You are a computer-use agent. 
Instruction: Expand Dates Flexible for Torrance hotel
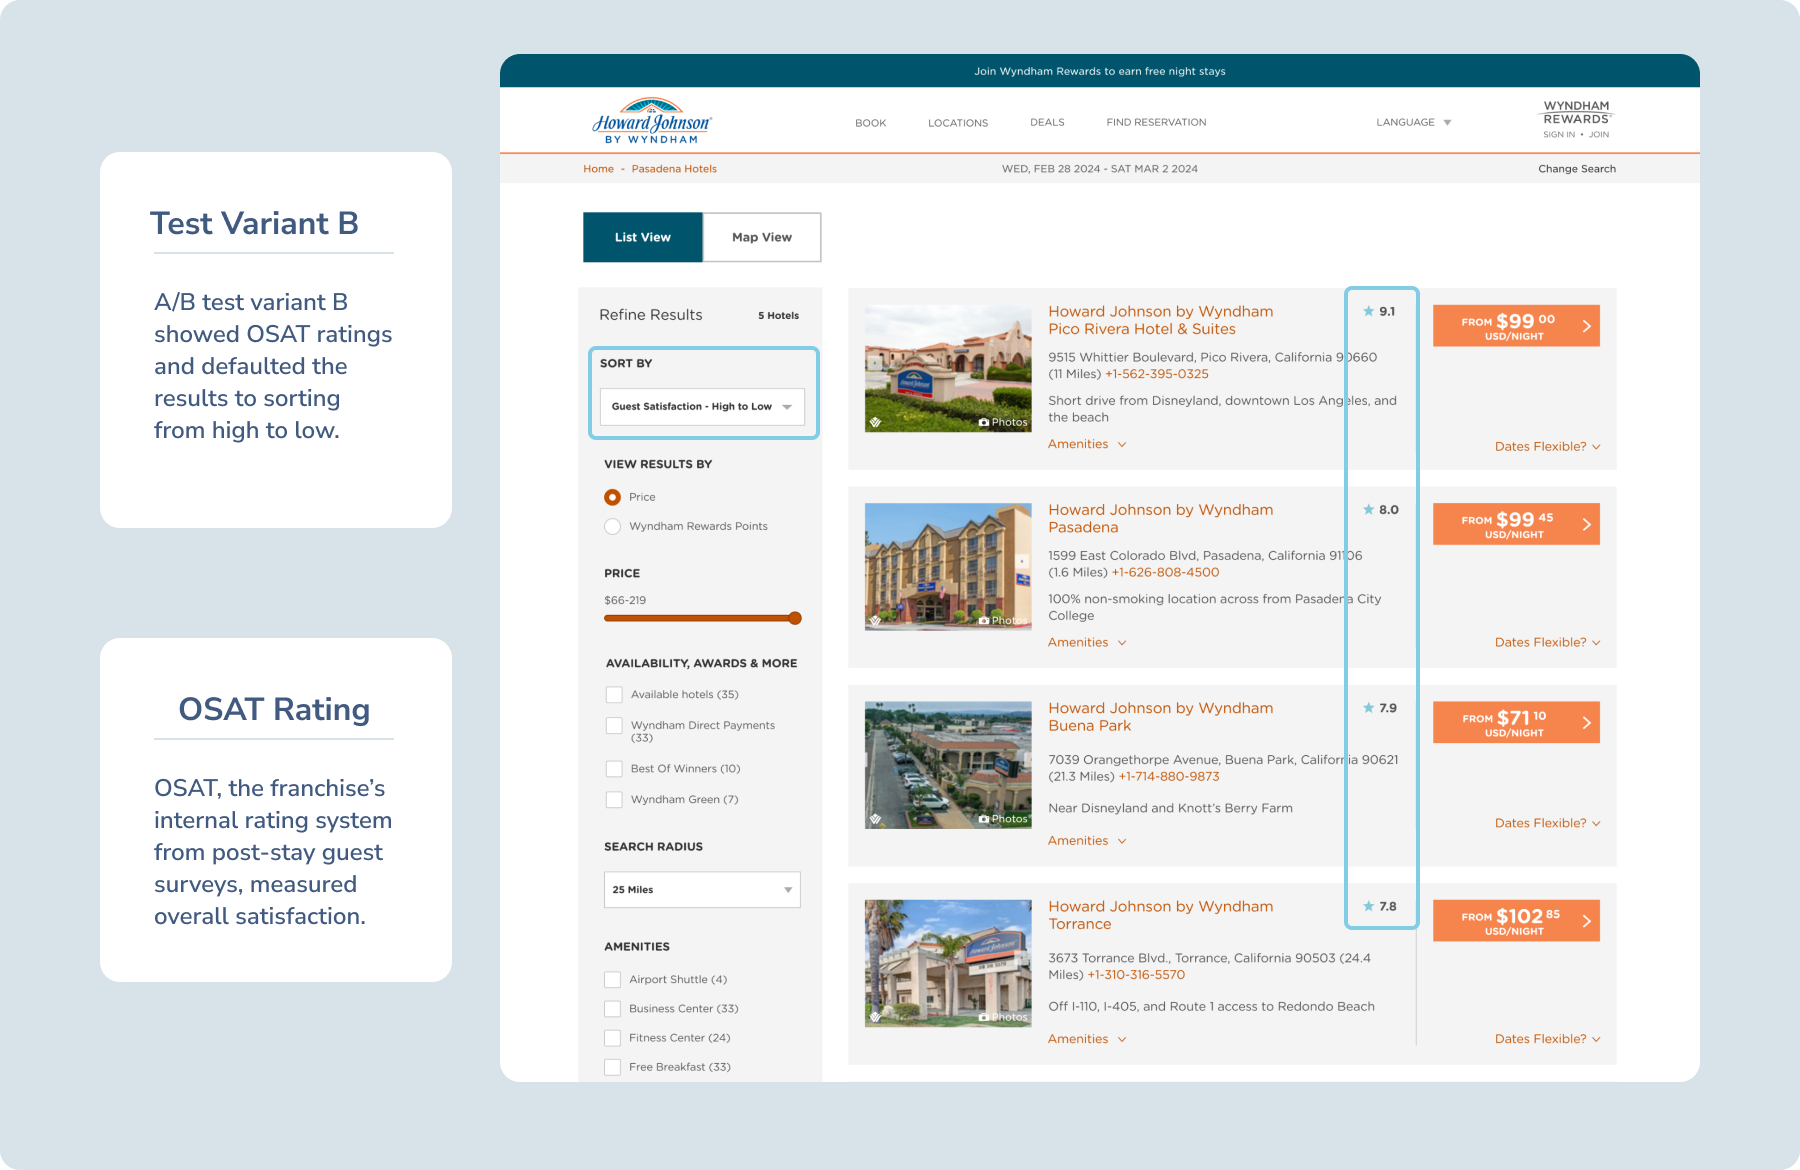(x=1547, y=1039)
